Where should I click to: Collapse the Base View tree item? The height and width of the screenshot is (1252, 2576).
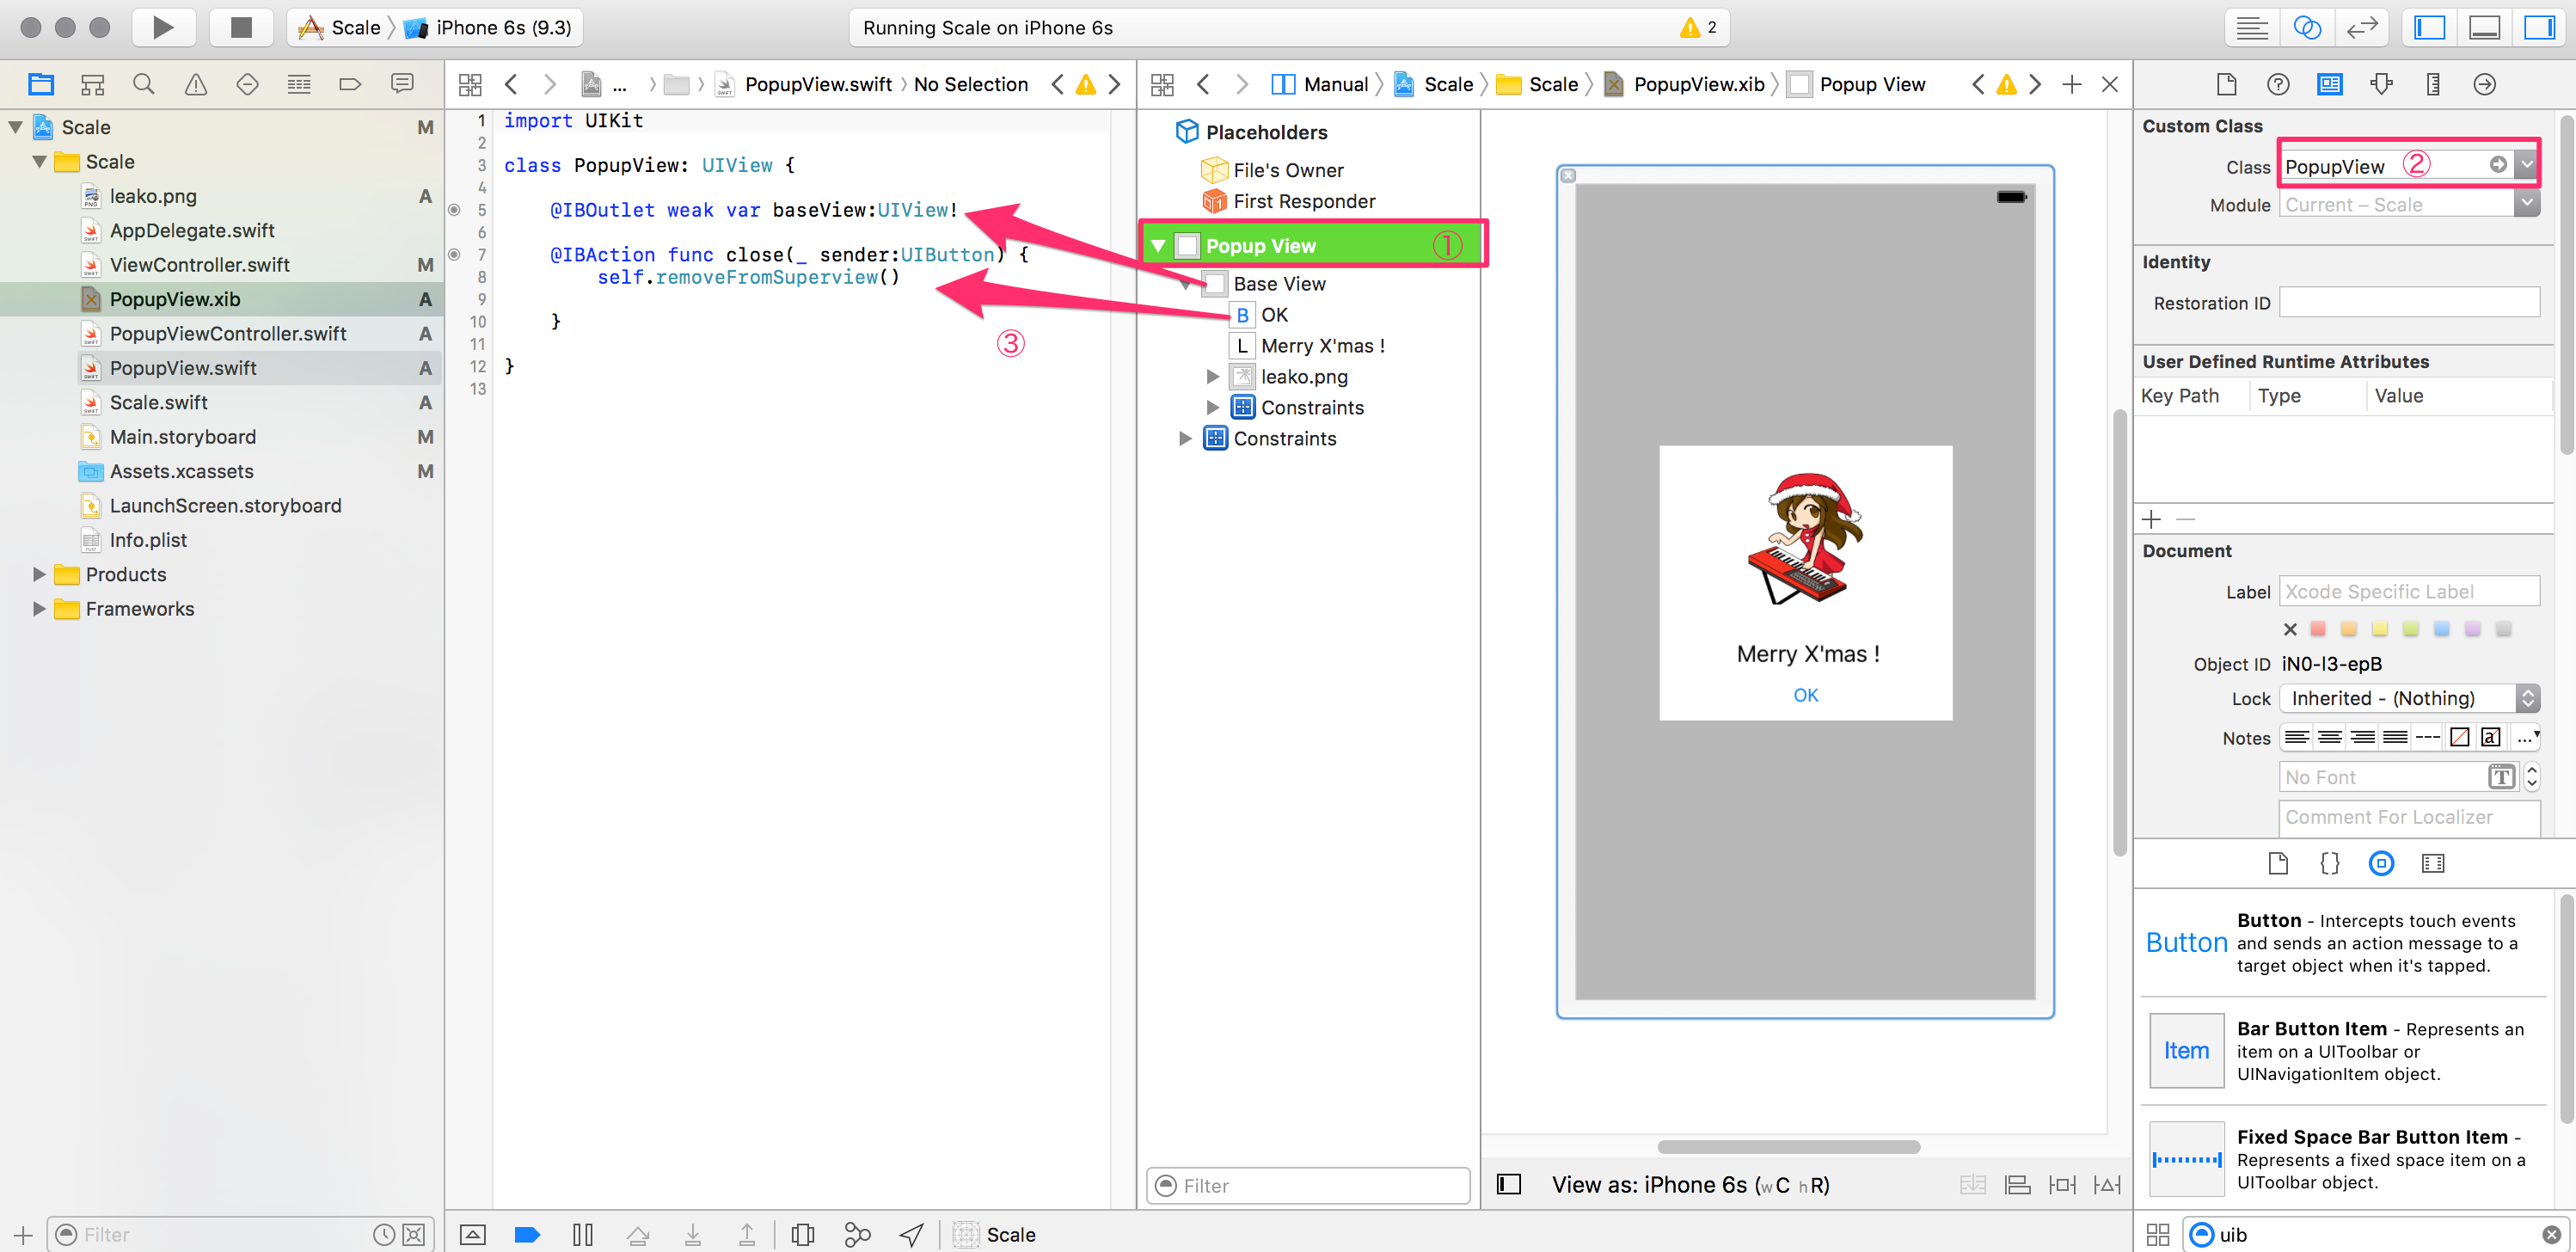[x=1187, y=283]
